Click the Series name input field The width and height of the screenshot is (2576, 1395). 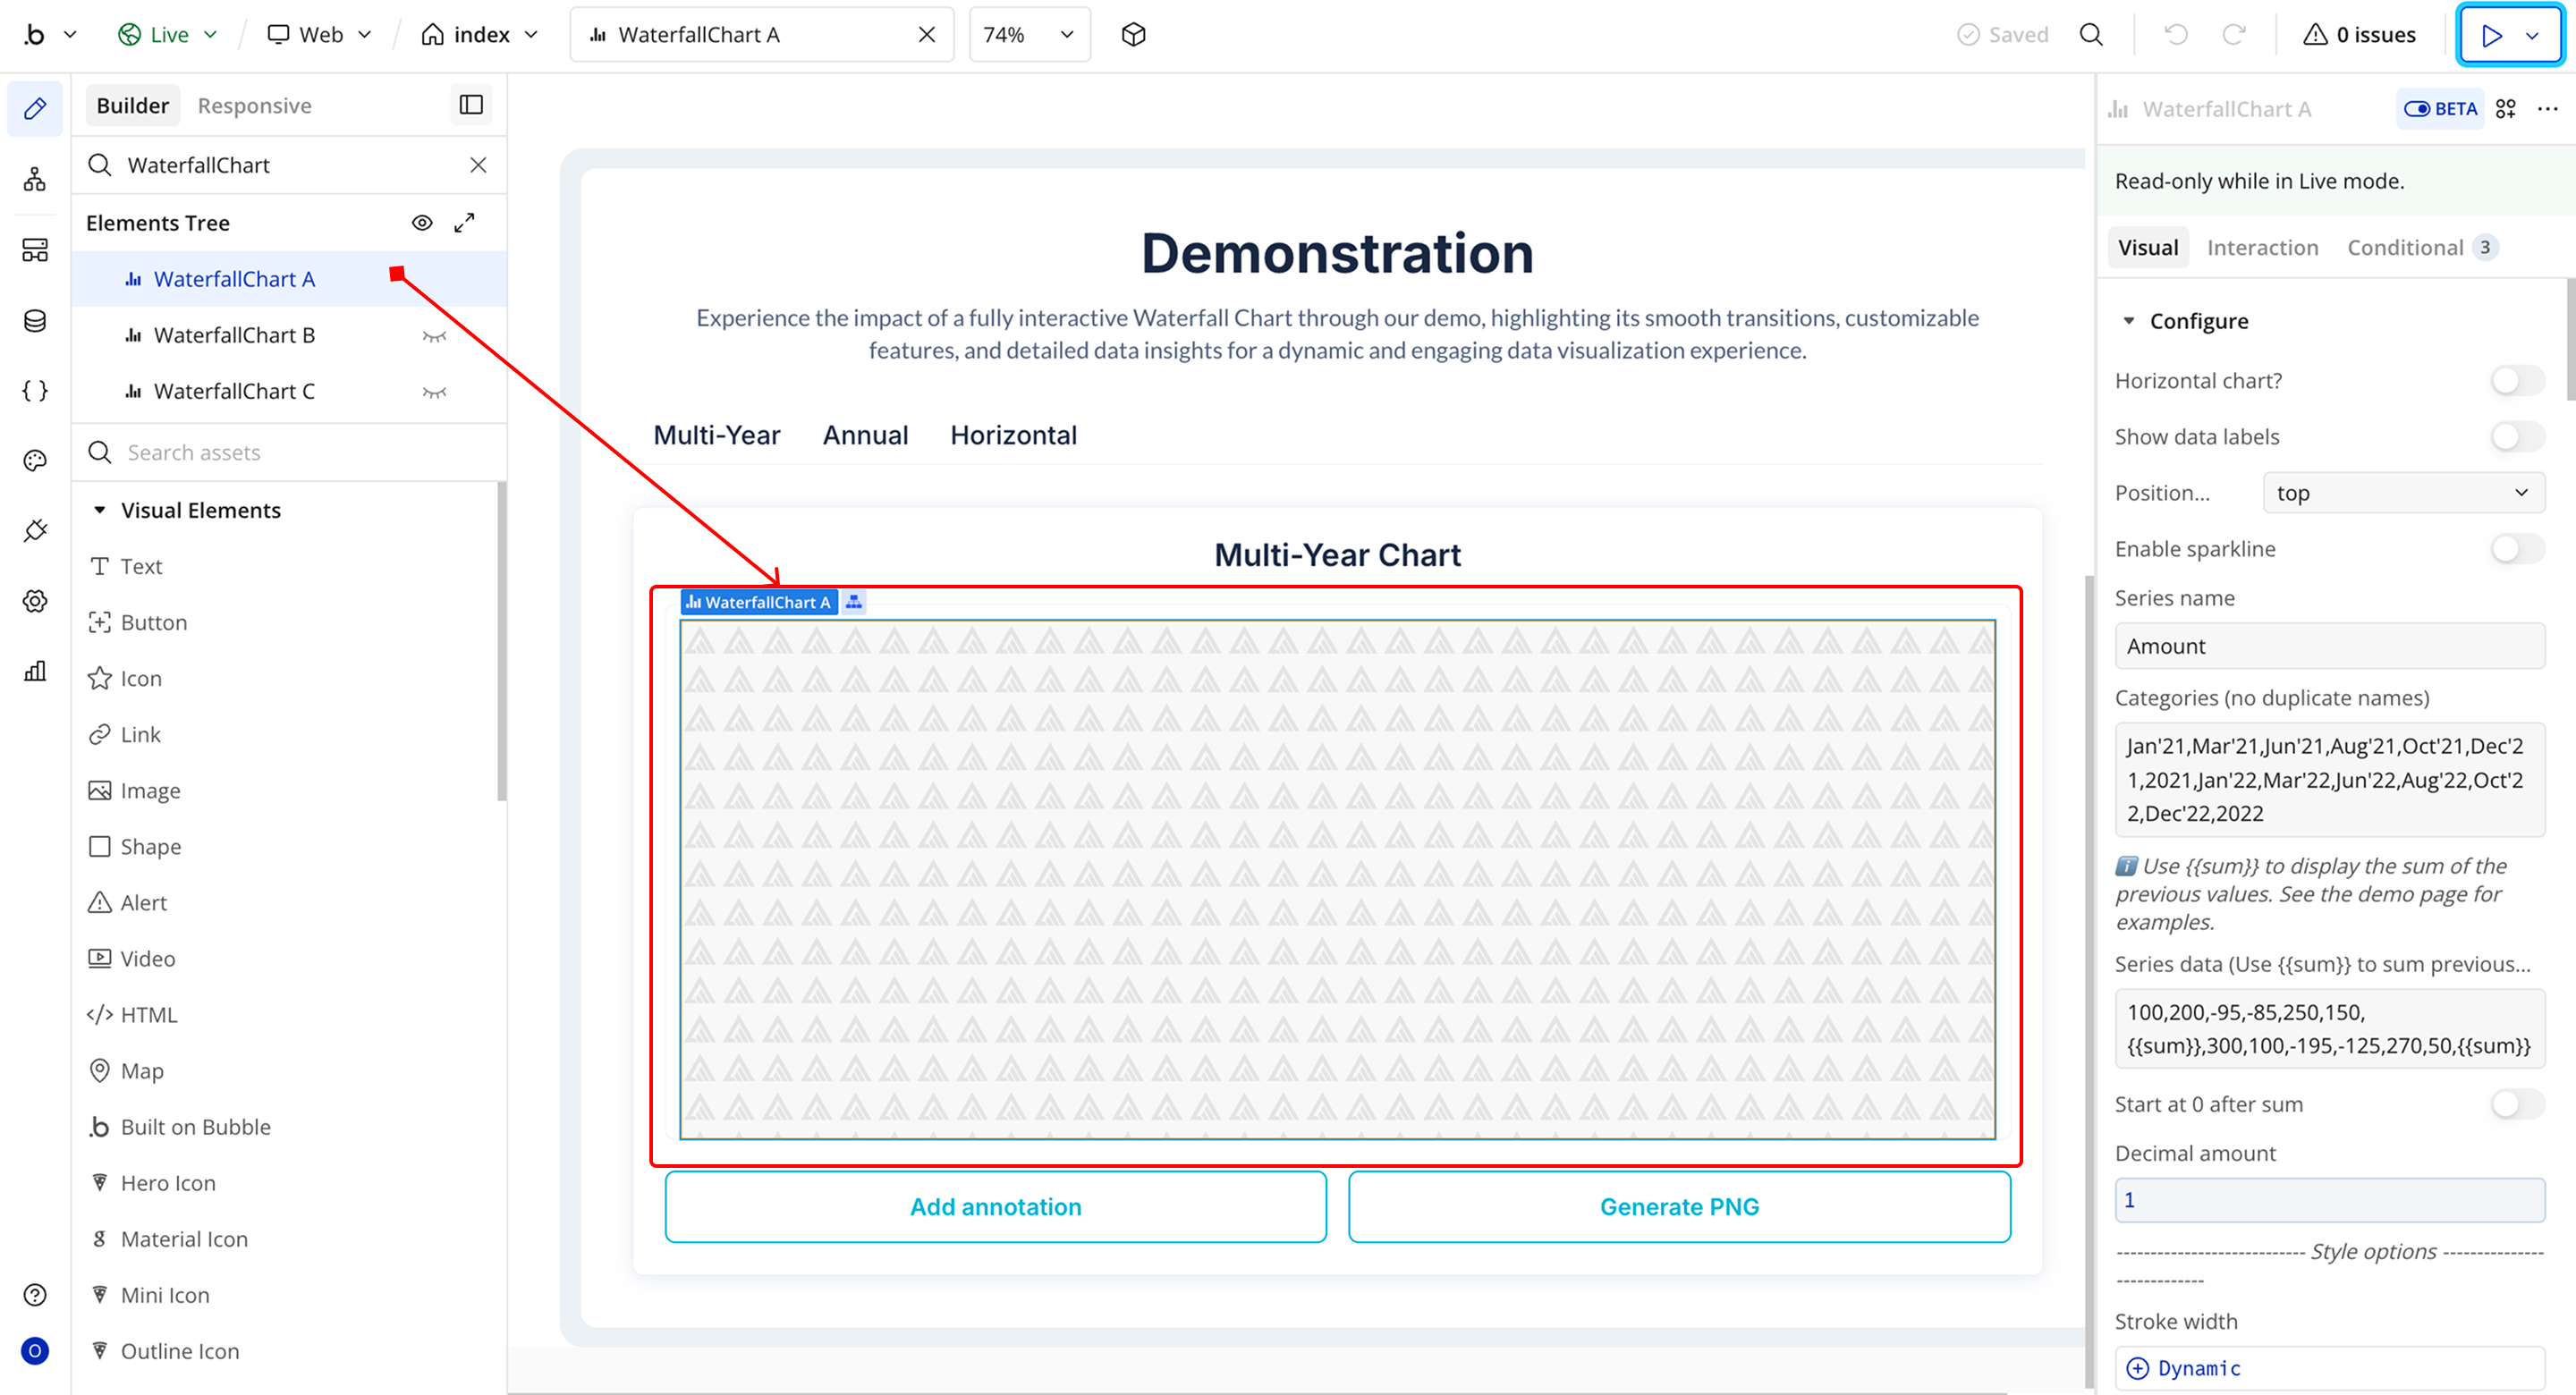(2329, 646)
